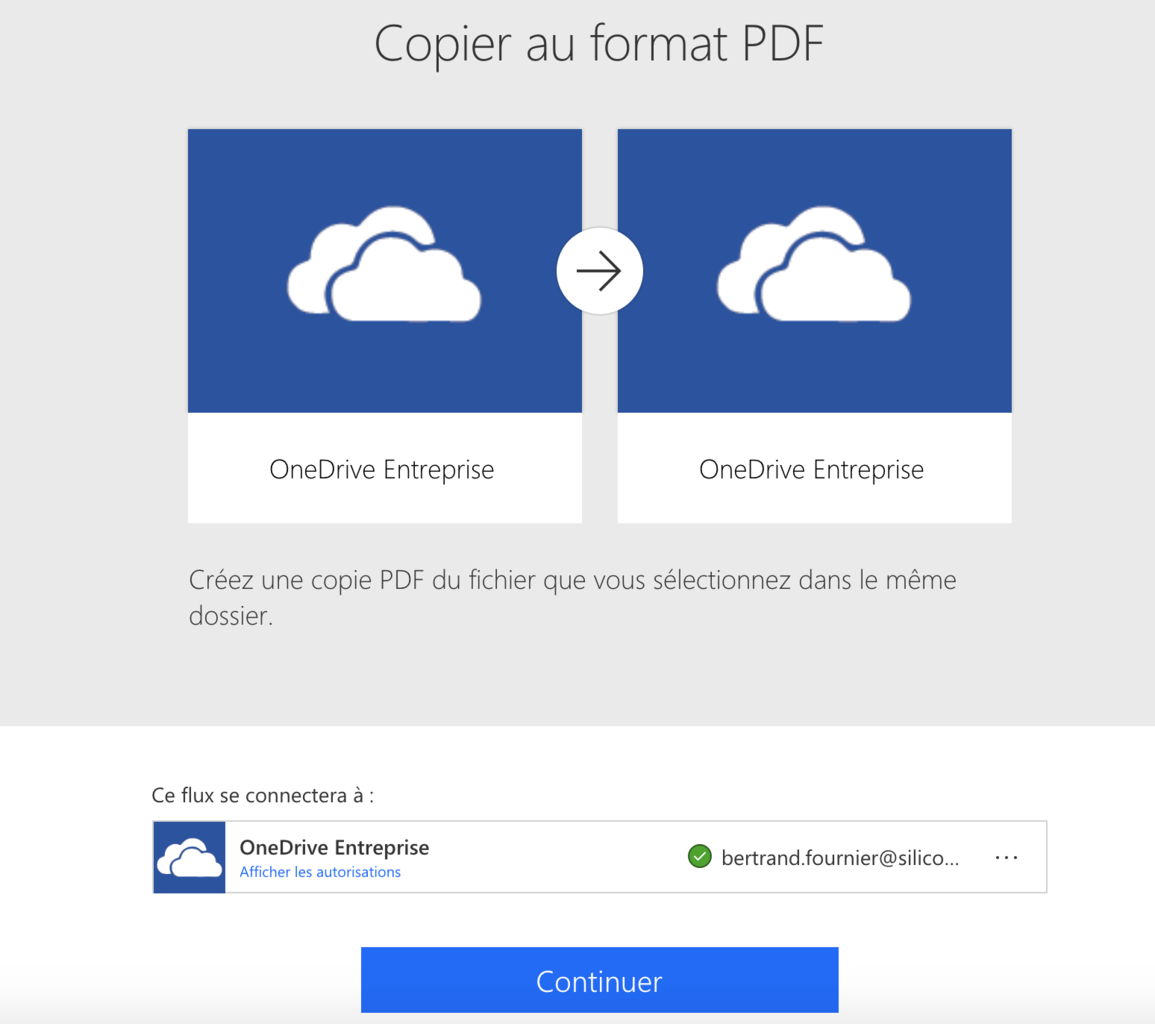Click the small OneDrive icon in the connection row
The height and width of the screenshot is (1024, 1155).
(x=189, y=857)
